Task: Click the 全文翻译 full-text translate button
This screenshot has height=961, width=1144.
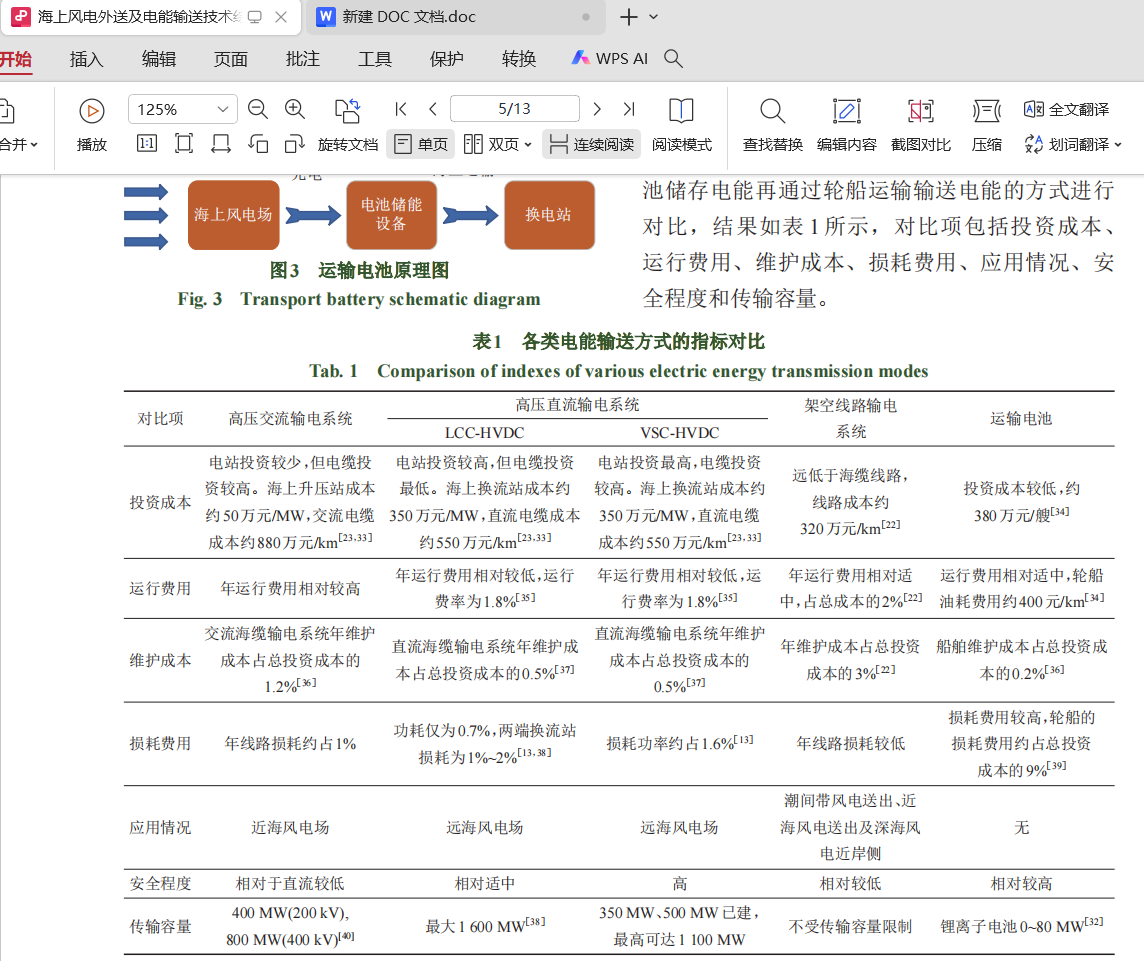Action: pos(1067,109)
